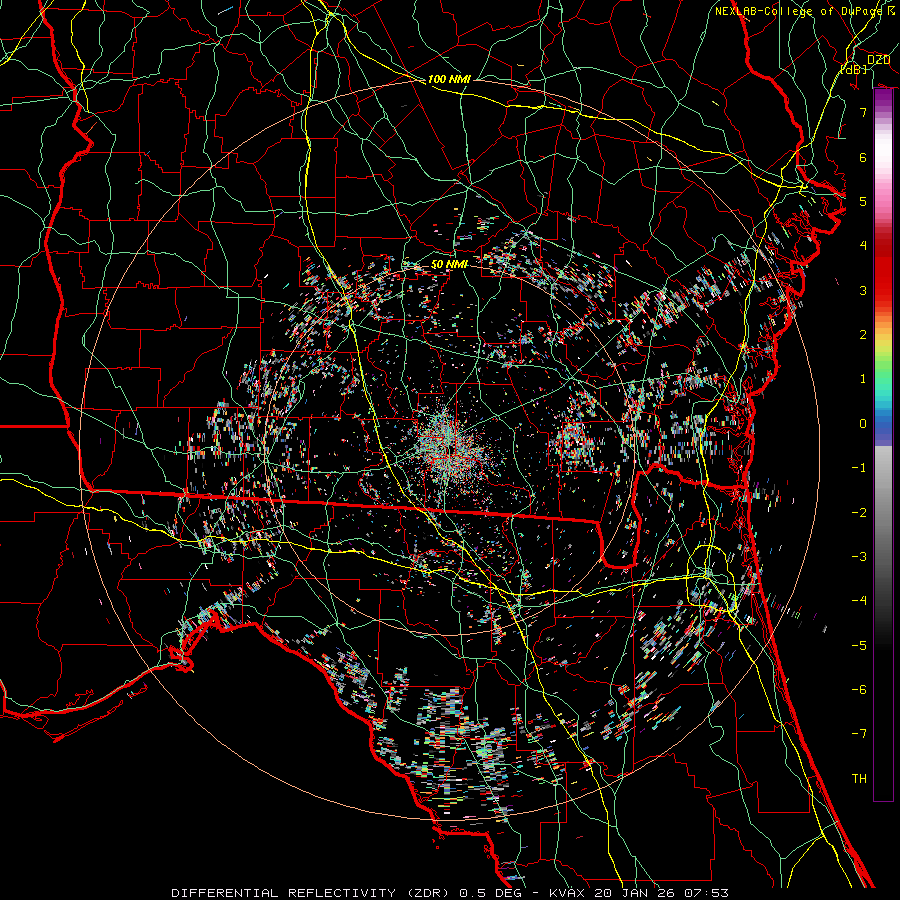Image resolution: width=900 pixels, height=900 pixels.
Task: Click the -3 value on color scale
Action: [859, 557]
